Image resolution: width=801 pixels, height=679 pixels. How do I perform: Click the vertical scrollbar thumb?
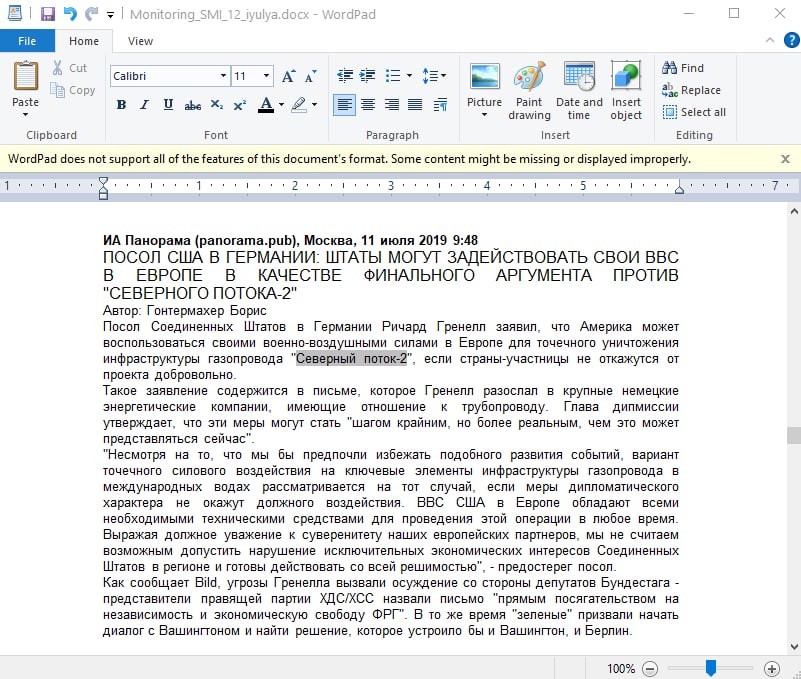point(794,435)
